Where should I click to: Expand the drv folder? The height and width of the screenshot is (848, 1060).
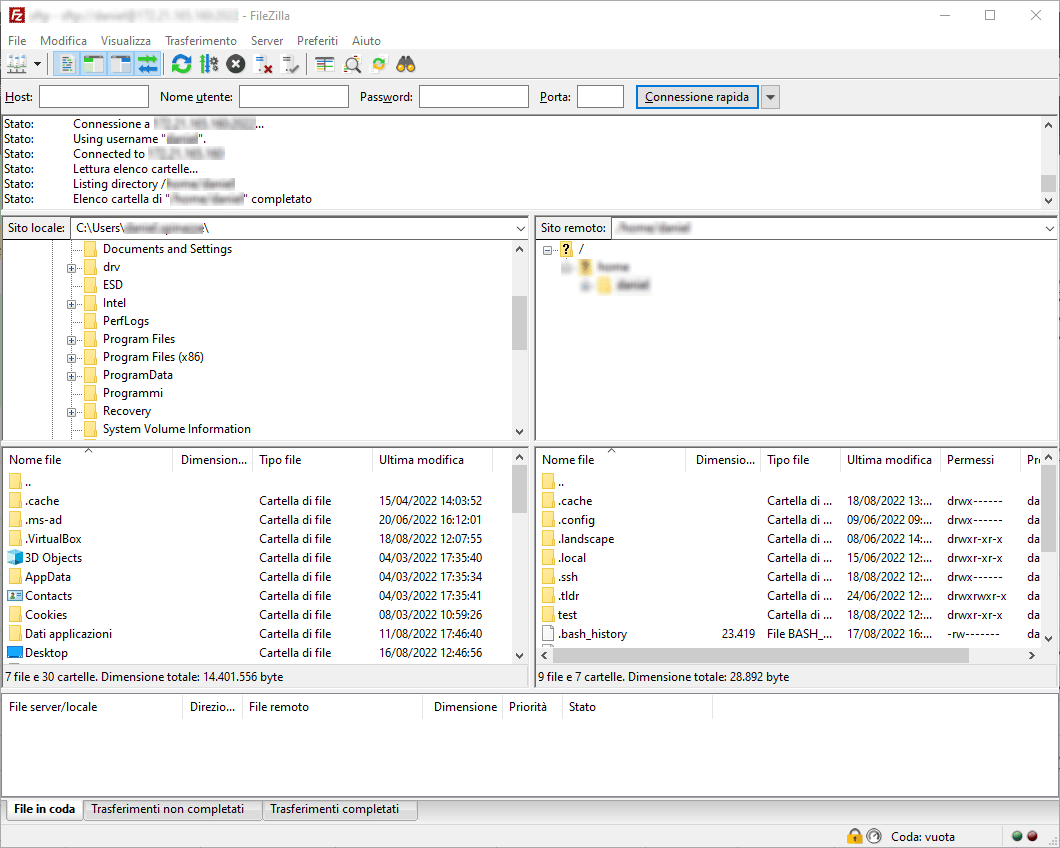click(71, 268)
